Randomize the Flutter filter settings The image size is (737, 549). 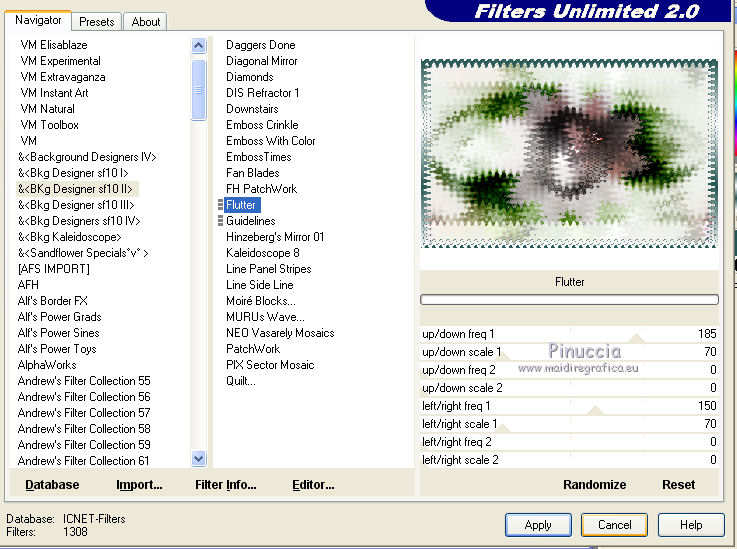(x=595, y=485)
